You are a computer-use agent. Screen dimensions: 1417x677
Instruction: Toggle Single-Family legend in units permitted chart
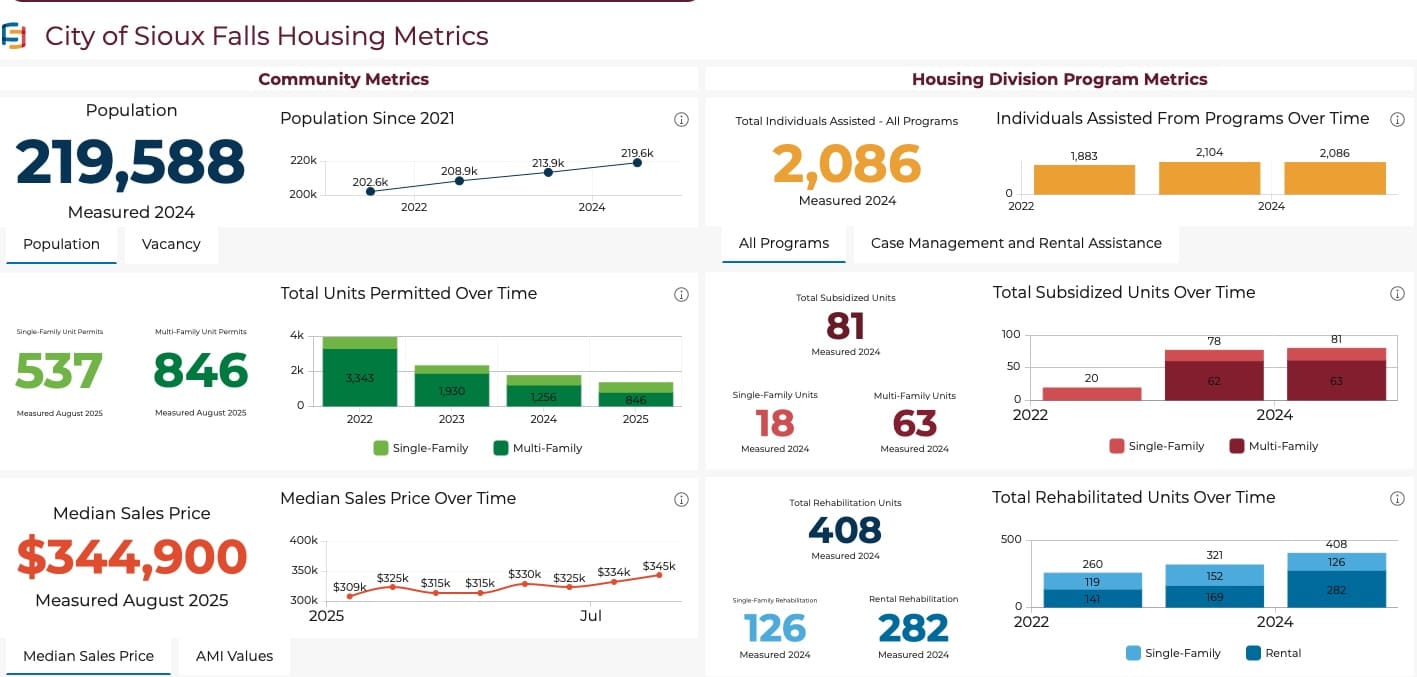(420, 448)
